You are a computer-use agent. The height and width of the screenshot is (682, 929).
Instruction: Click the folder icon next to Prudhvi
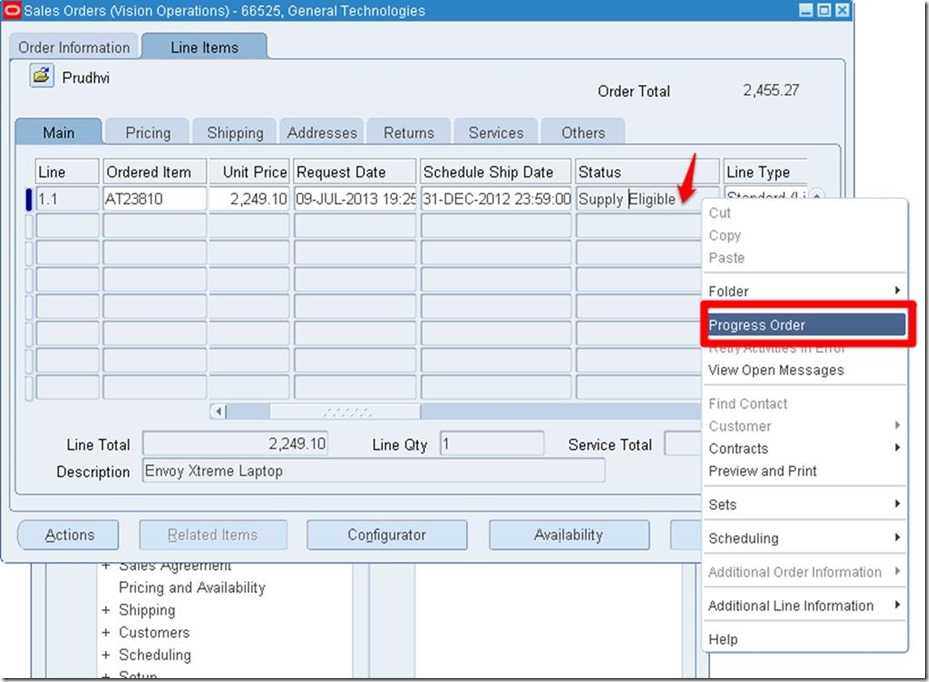(x=41, y=76)
